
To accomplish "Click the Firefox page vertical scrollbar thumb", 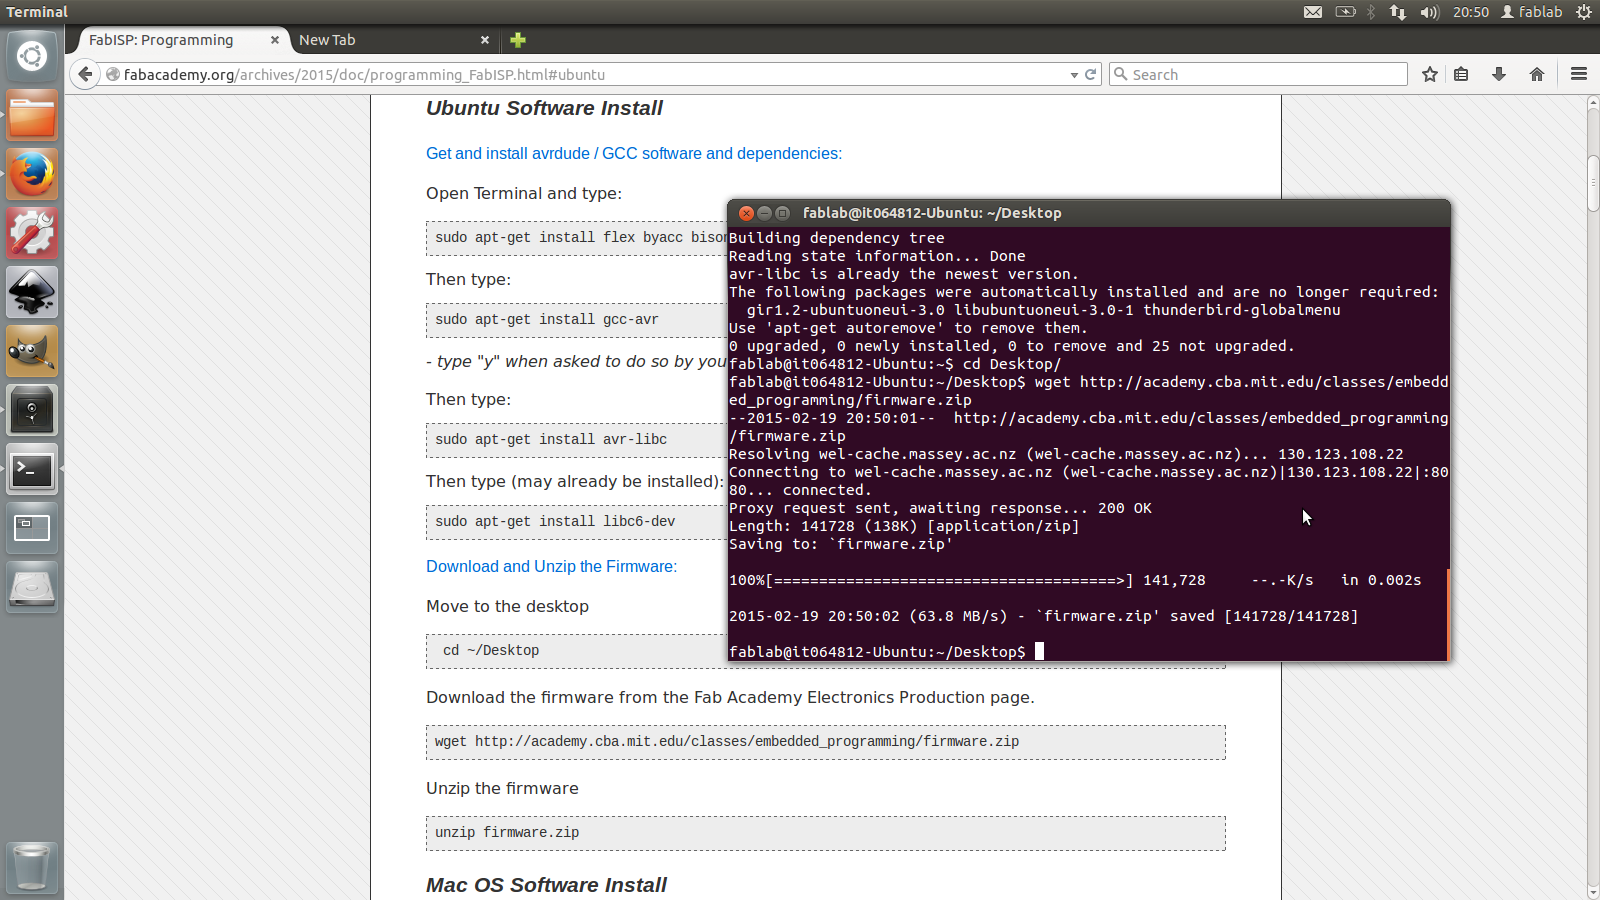I will coord(1593,184).
